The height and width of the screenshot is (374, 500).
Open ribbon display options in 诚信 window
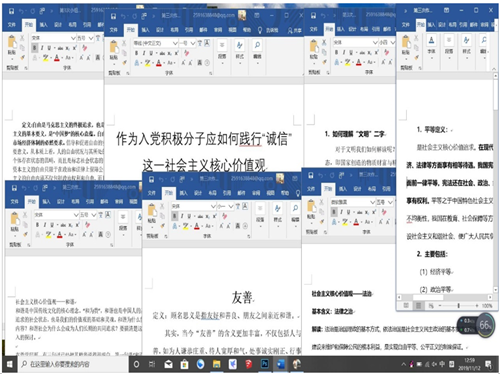coord(257,16)
